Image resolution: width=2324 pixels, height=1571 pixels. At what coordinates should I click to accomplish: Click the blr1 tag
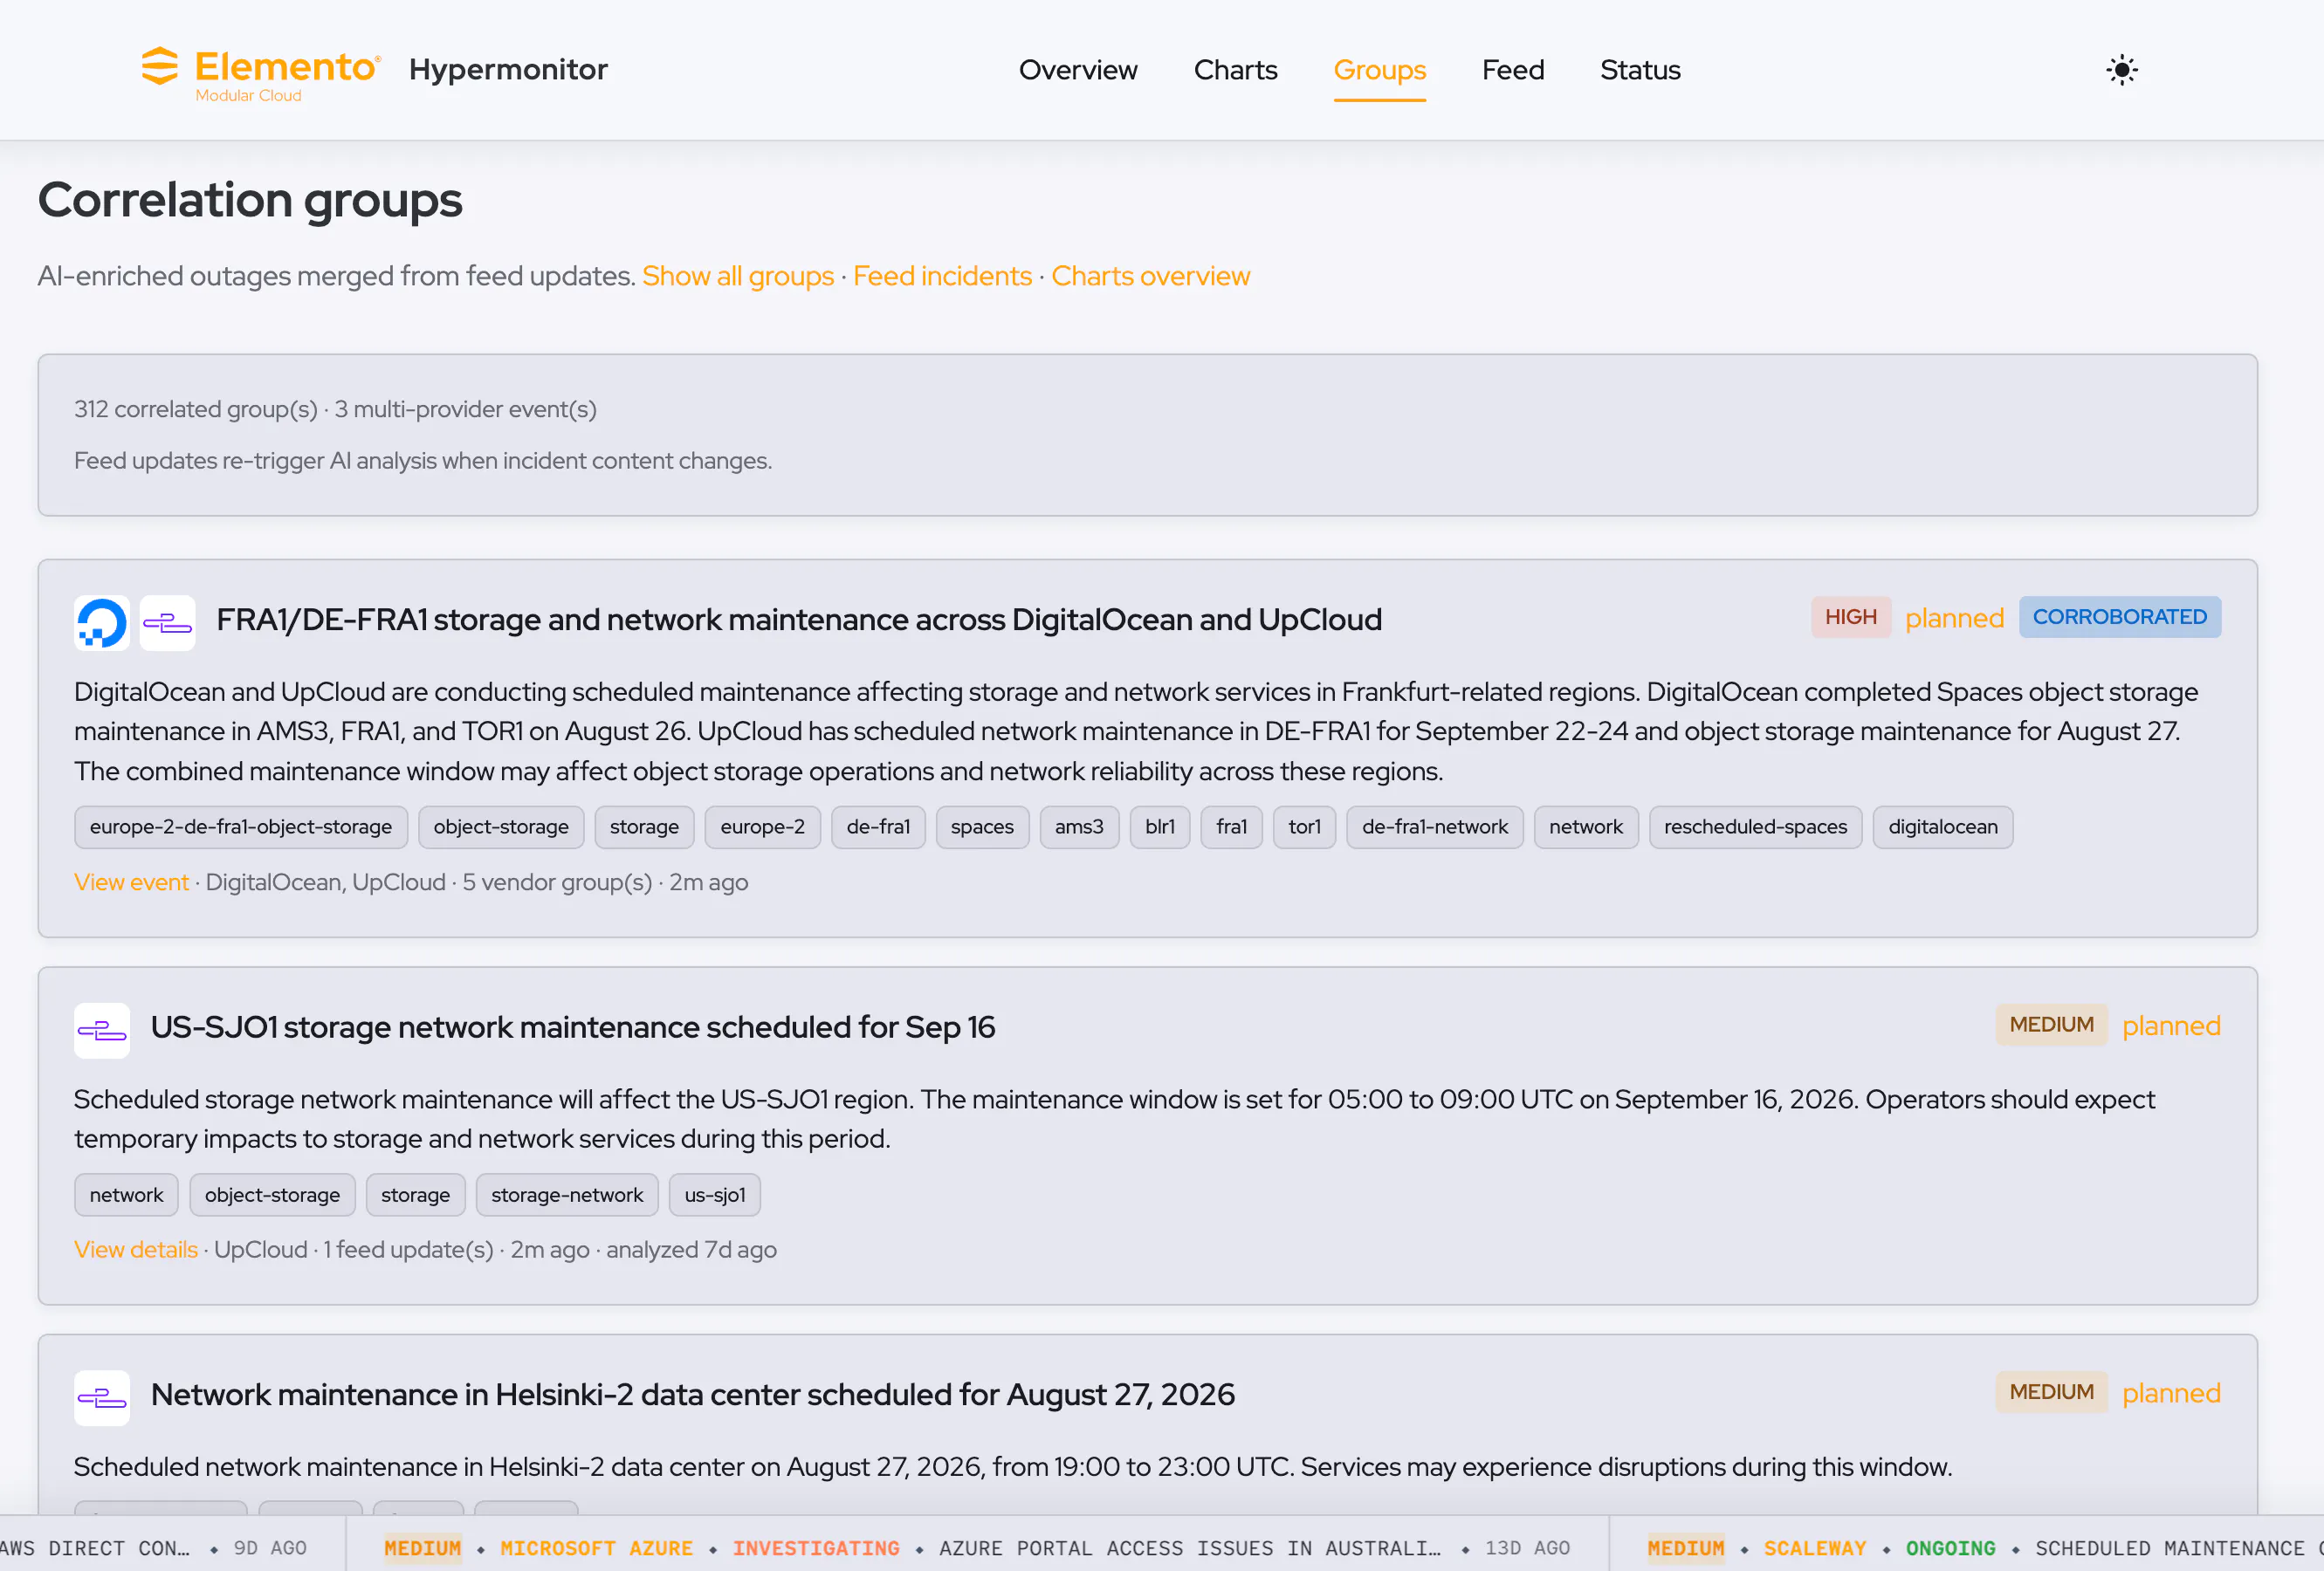coord(1160,827)
